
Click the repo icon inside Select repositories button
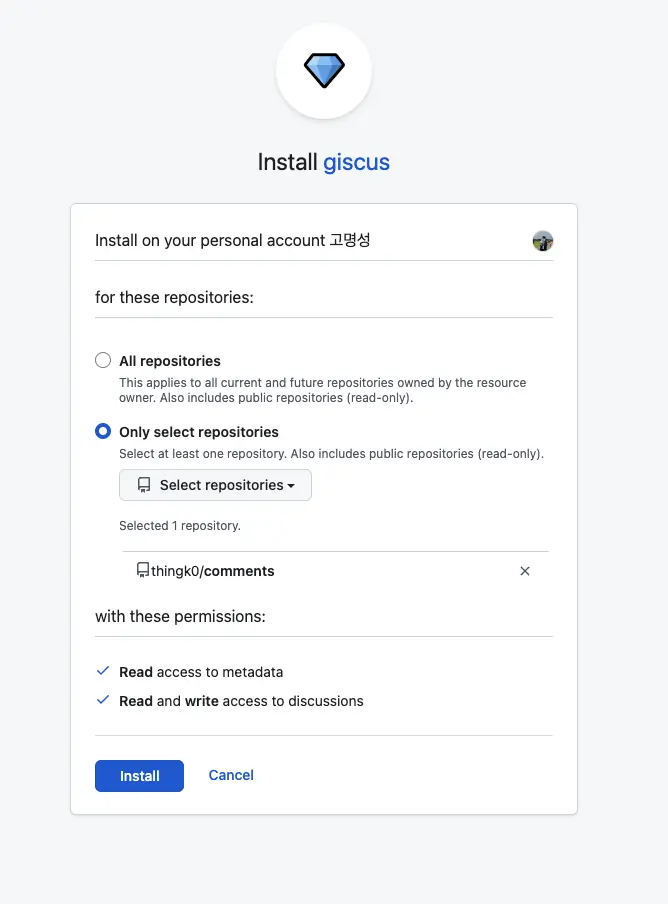point(144,485)
